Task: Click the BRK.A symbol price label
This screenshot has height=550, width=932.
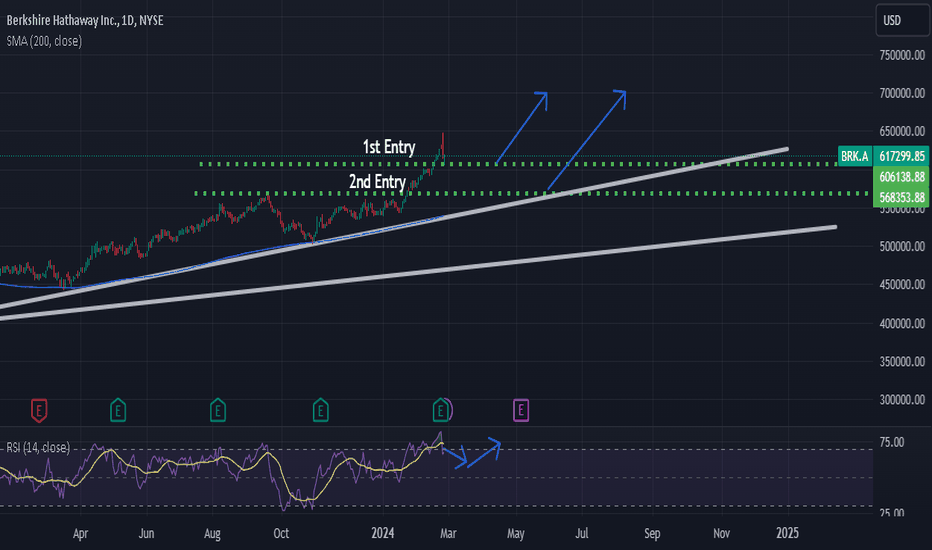Action: (x=854, y=156)
